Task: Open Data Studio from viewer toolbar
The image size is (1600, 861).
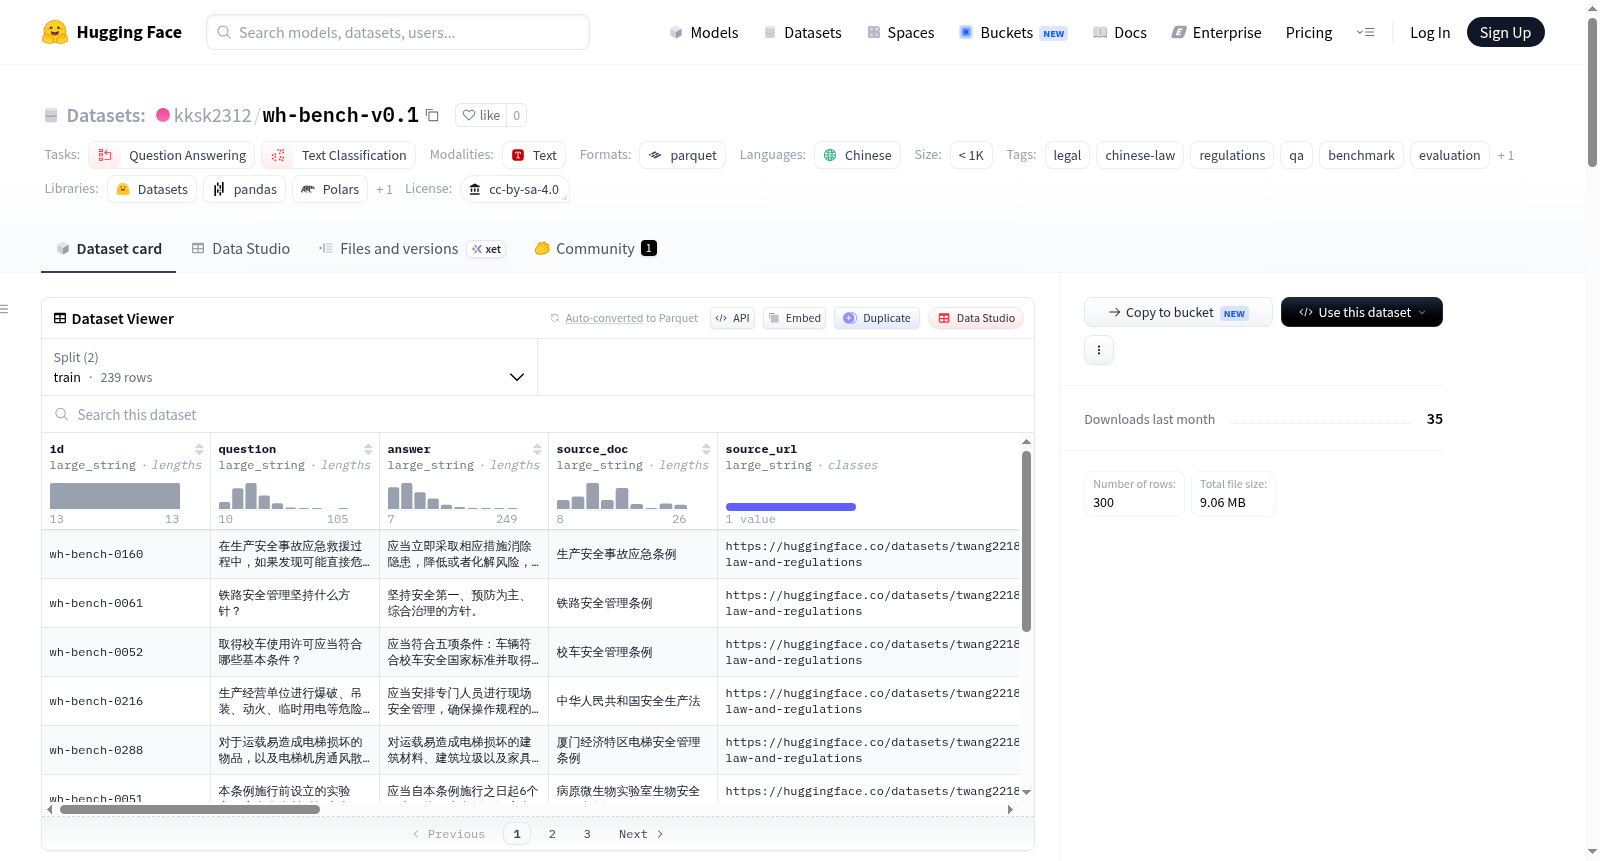Action: [976, 318]
